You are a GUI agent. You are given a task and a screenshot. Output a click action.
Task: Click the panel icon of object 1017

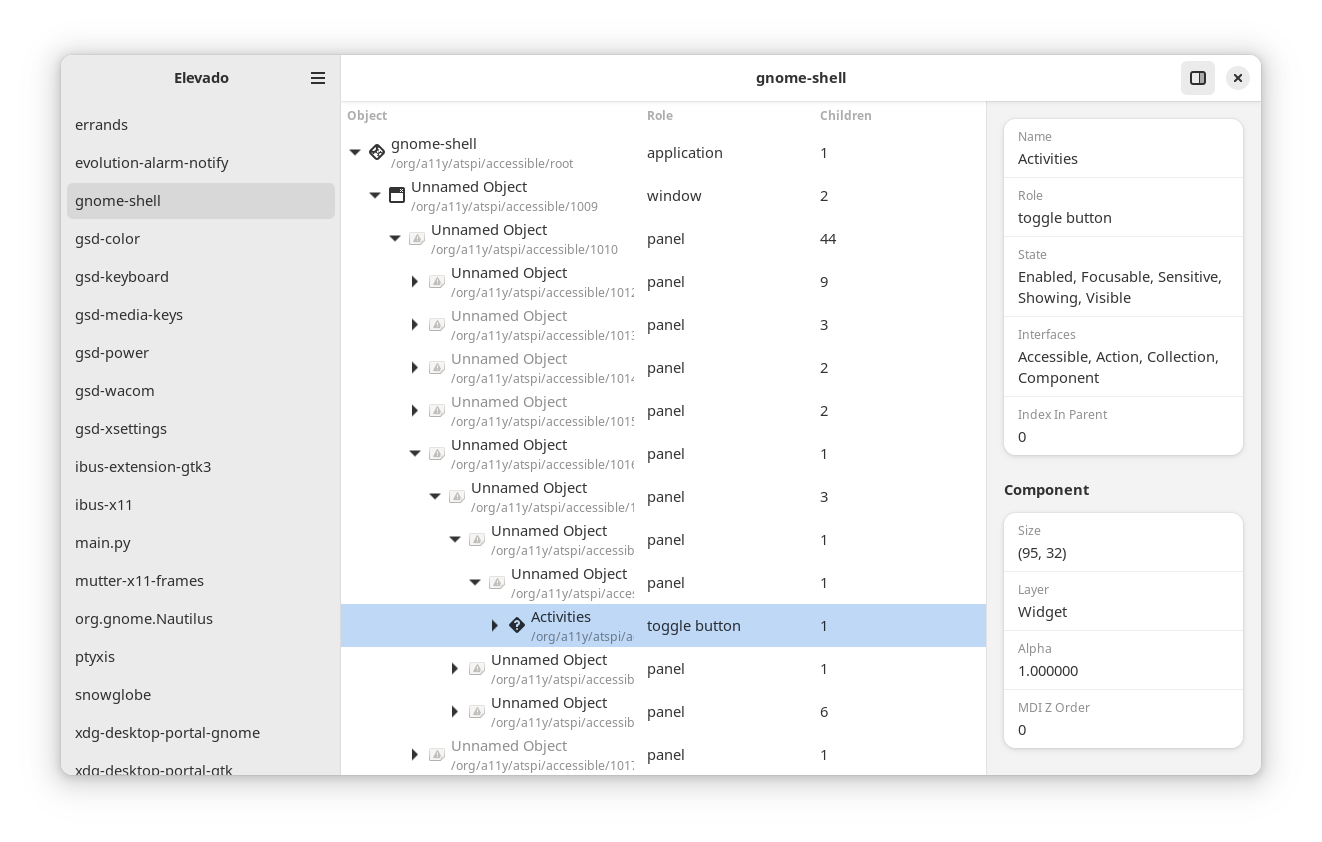tap(437, 754)
